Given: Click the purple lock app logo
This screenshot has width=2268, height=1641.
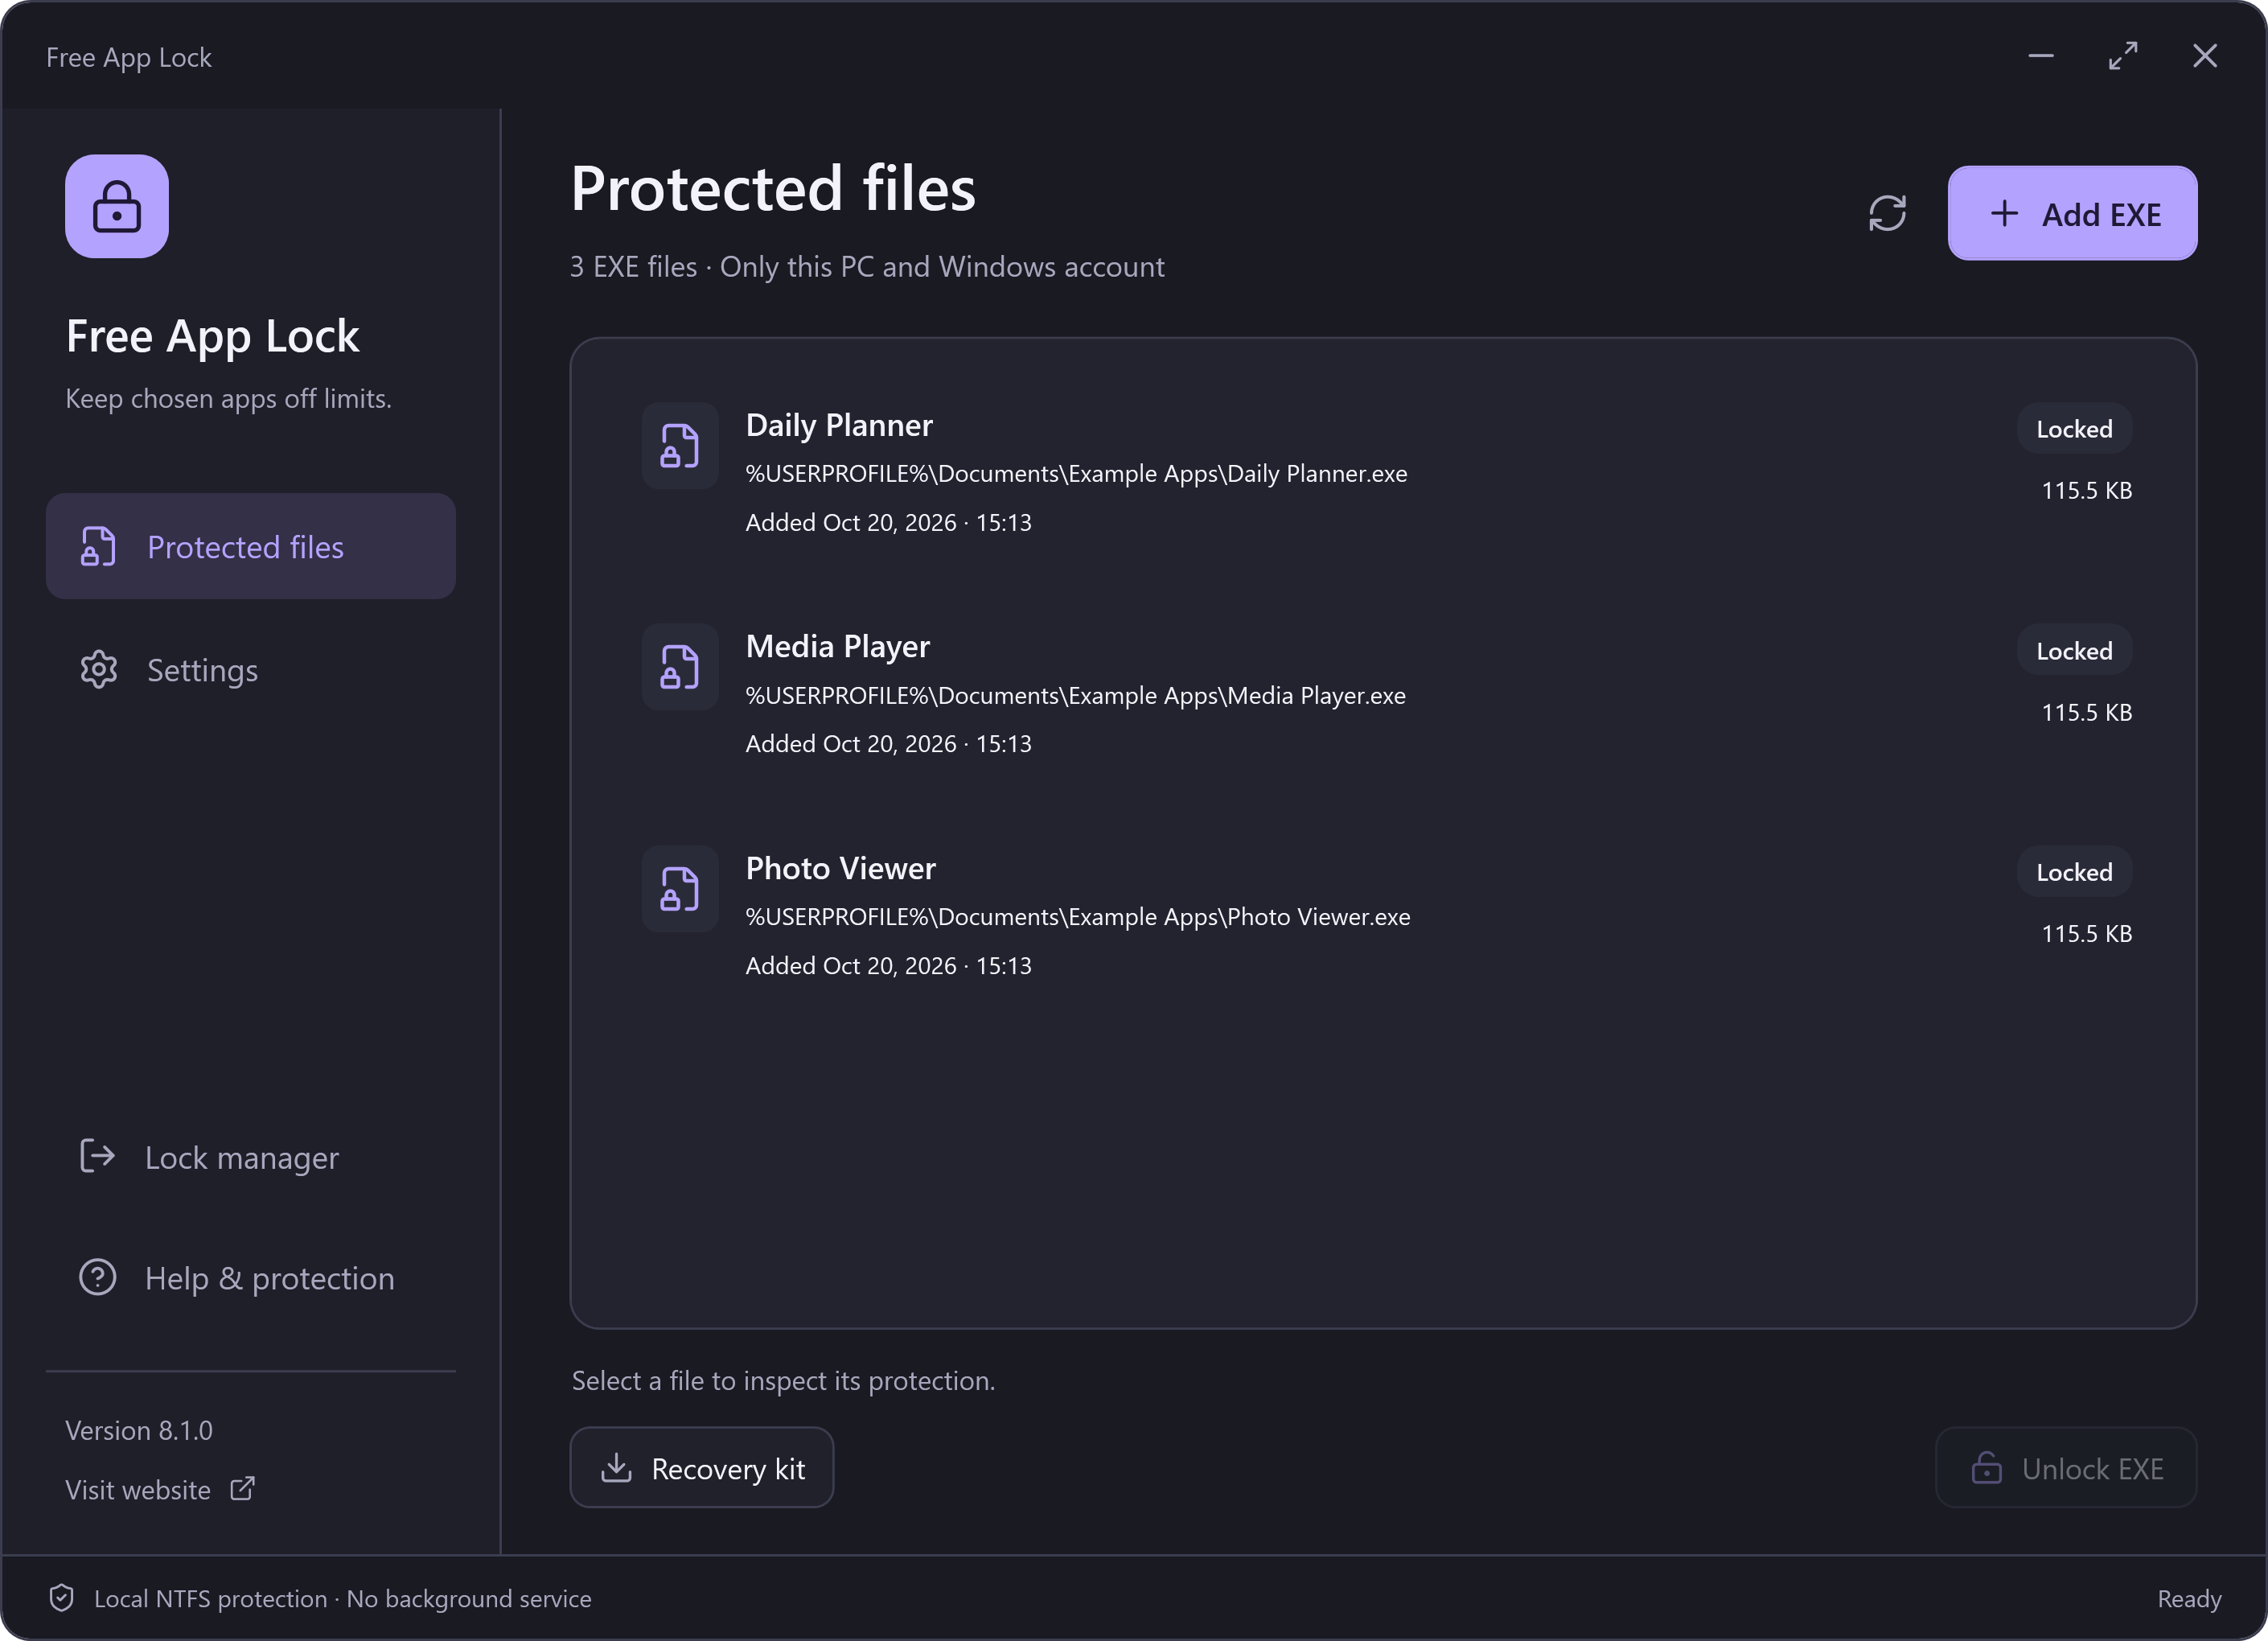Looking at the screenshot, I should point(117,206).
